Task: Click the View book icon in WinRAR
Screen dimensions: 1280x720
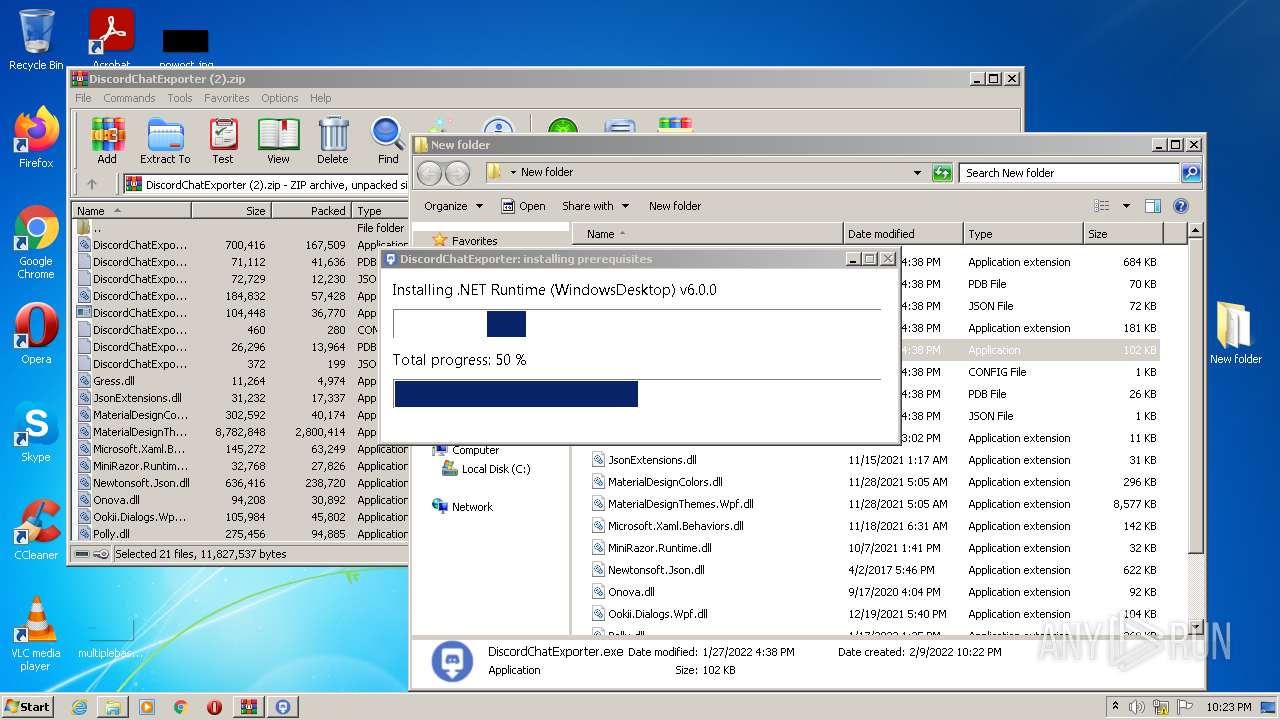Action: click(278, 140)
